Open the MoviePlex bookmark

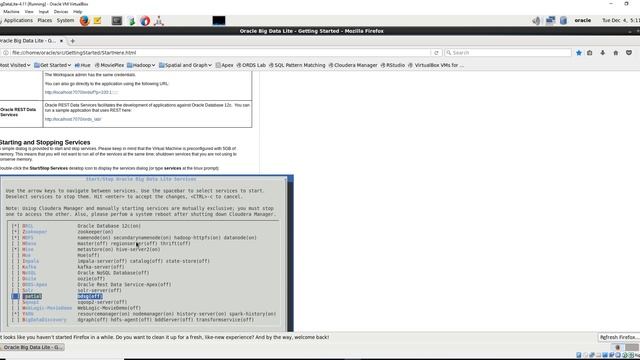(109, 65)
